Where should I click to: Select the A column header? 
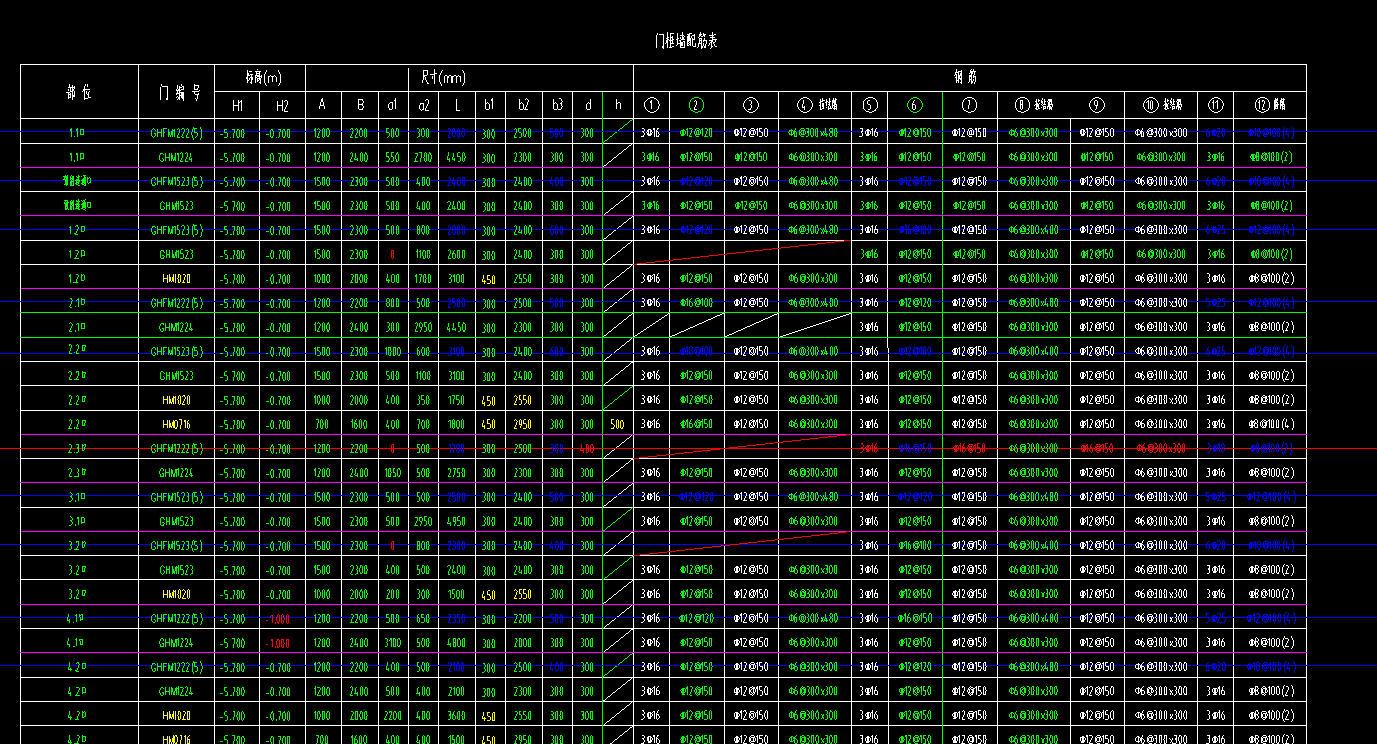(x=321, y=105)
